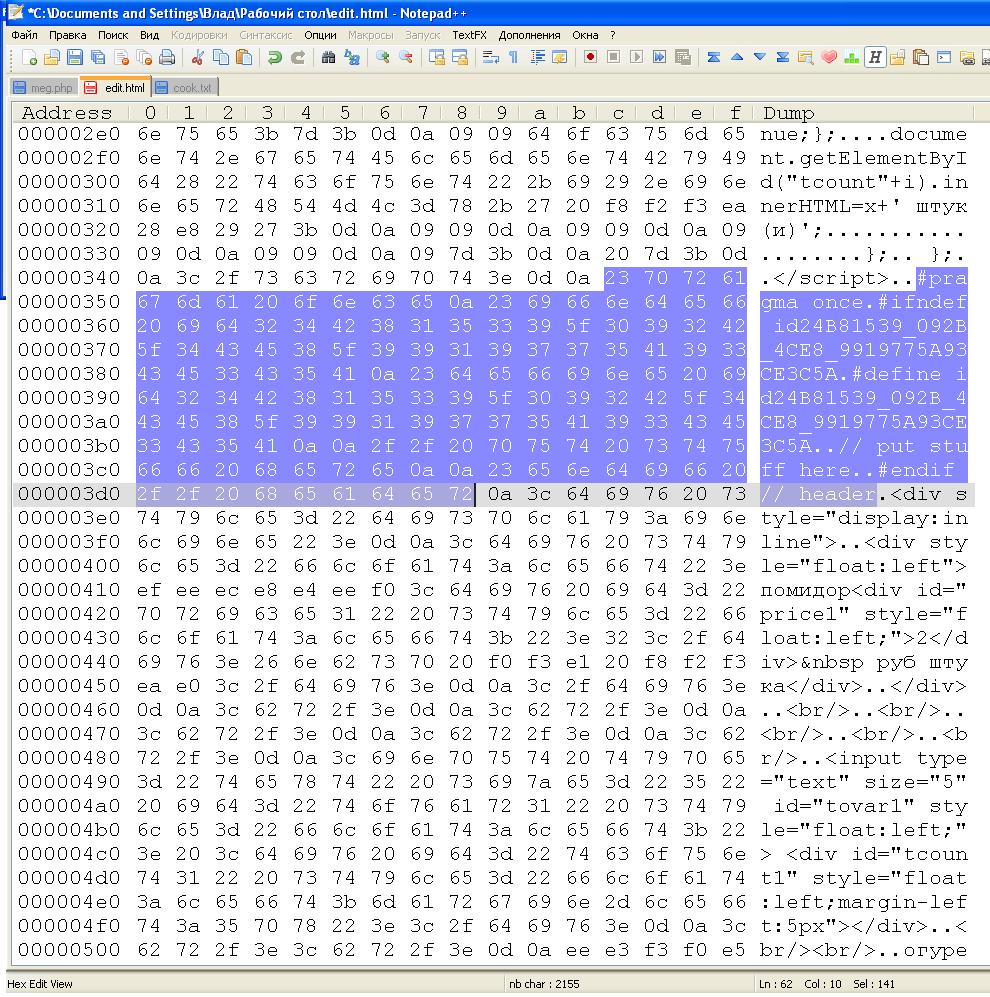Image resolution: width=990 pixels, height=997 pixels.
Task: Click blue triangles pointing inward icon
Action: pyautogui.click(x=713, y=57)
